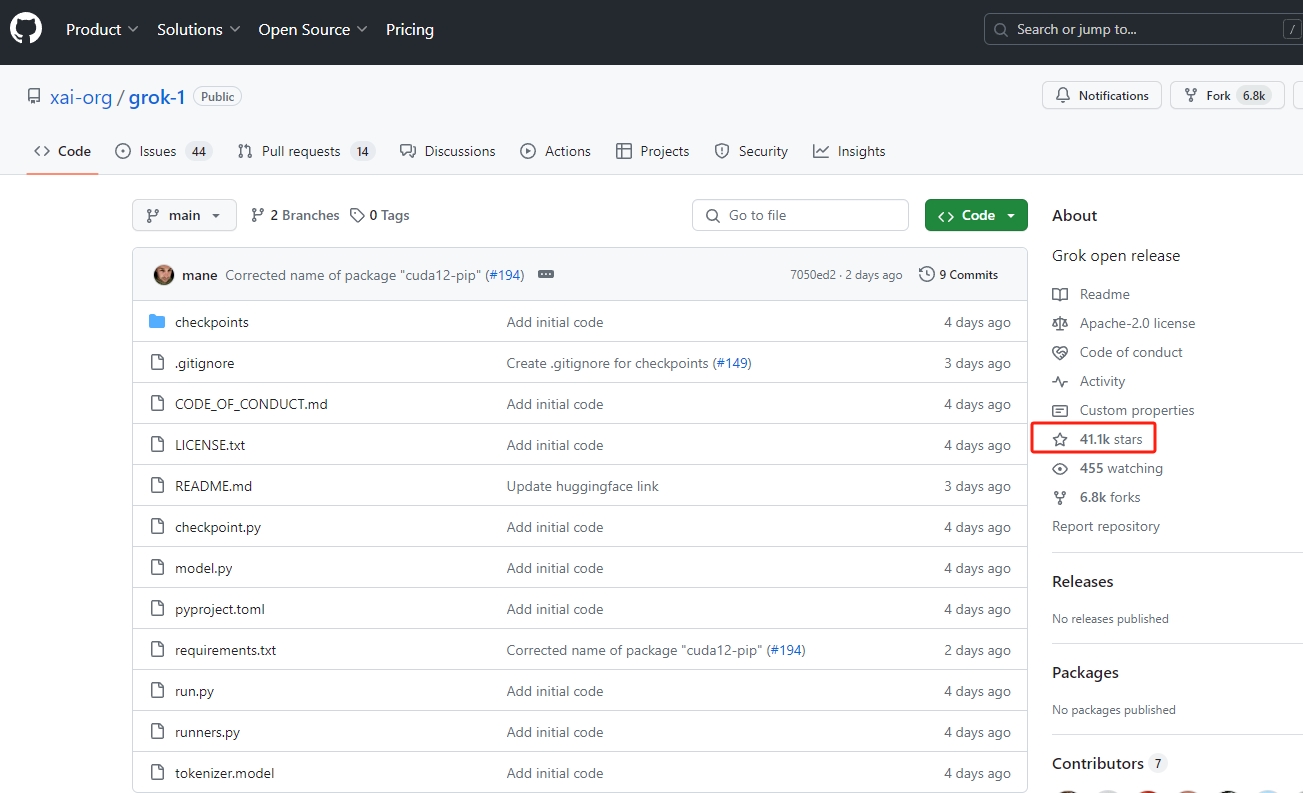Click the model.py file icon
Image resolution: width=1303 pixels, height=793 pixels.
pos(157,567)
